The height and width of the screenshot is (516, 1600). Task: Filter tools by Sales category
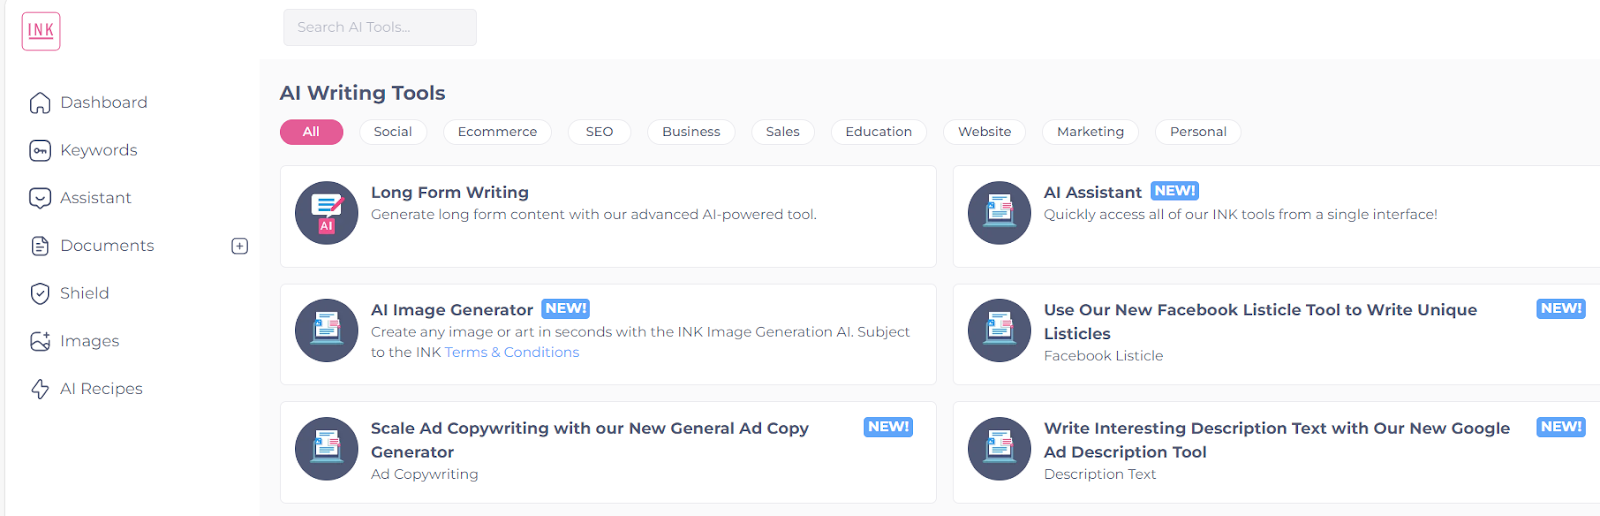pyautogui.click(x=783, y=132)
